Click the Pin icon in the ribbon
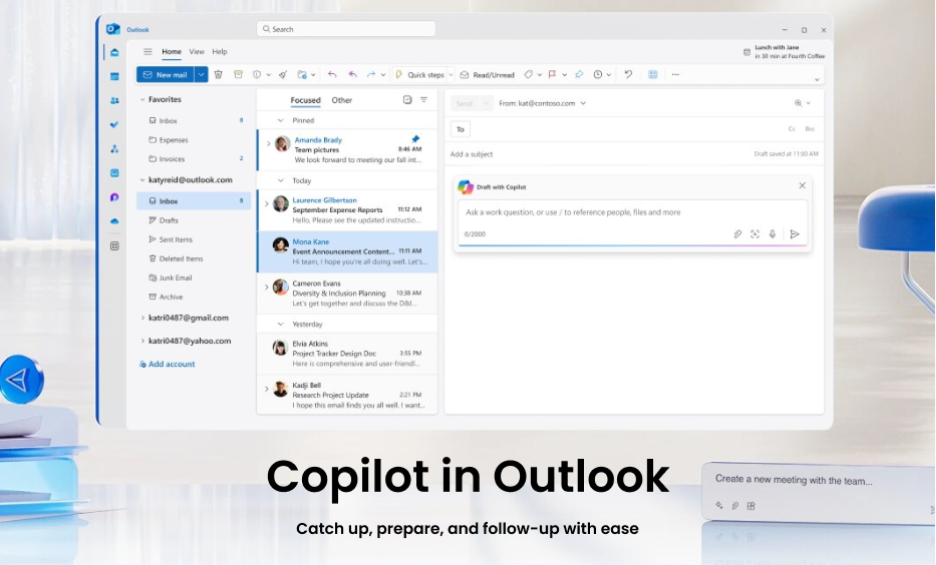 tap(579, 75)
